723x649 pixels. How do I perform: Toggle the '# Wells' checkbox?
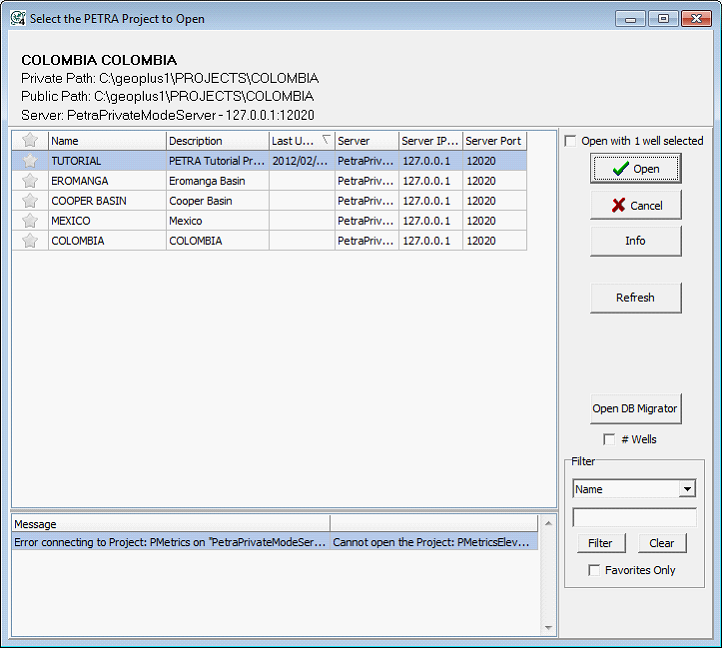[x=609, y=439]
